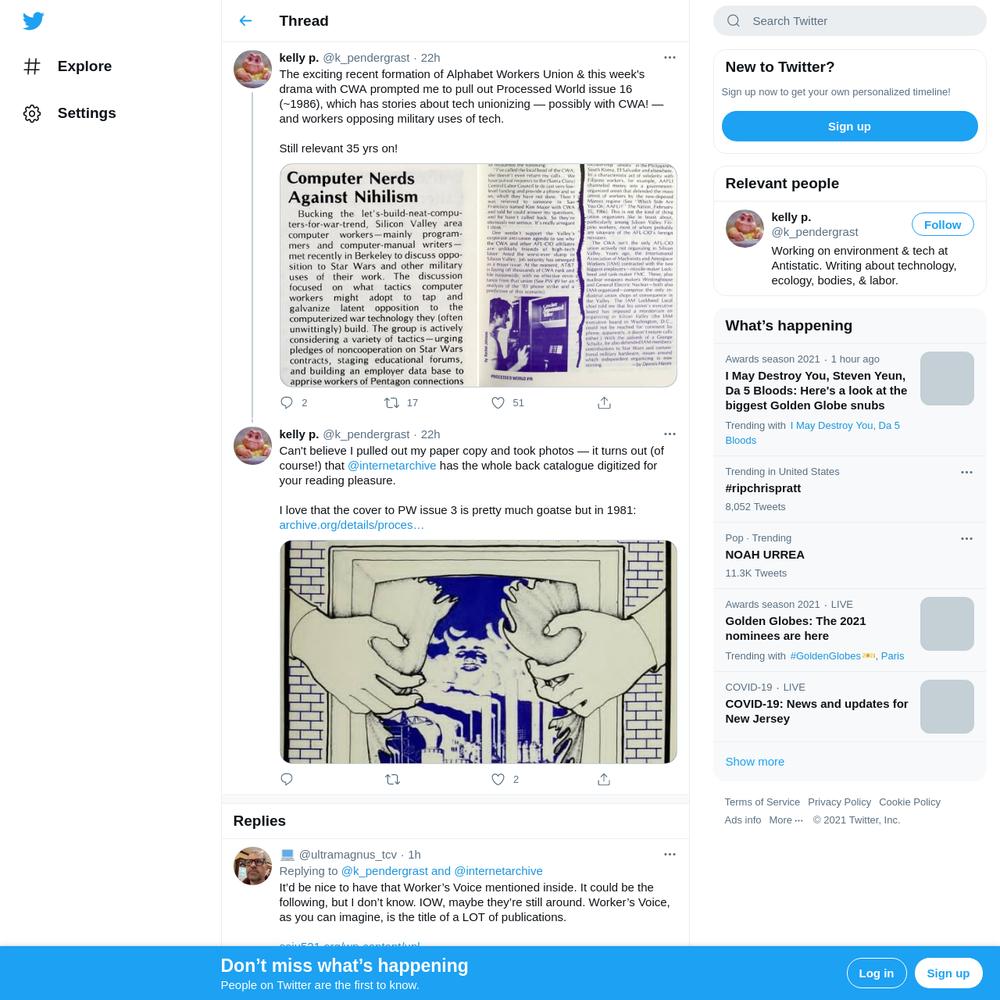
Task: Expand the More footer menu
Action: [786, 820]
